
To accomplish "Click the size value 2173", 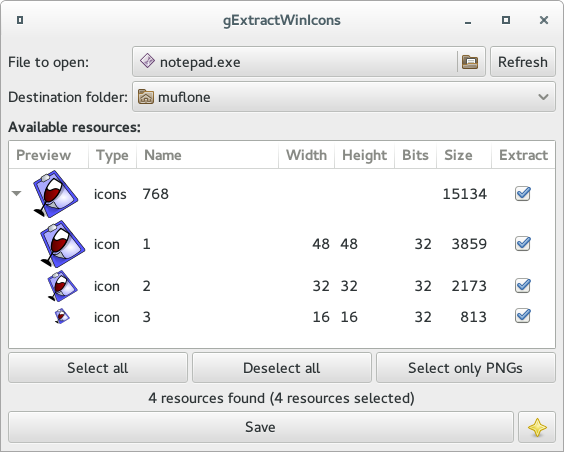I will point(469,286).
